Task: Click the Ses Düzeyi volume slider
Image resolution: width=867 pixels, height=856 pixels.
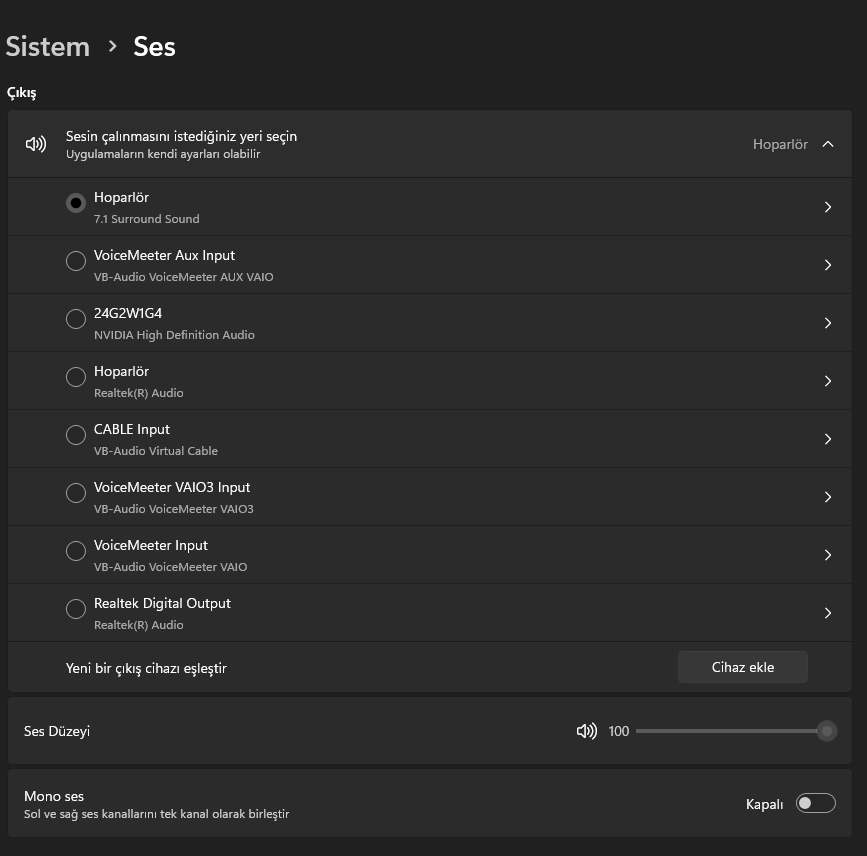Action: pos(730,731)
